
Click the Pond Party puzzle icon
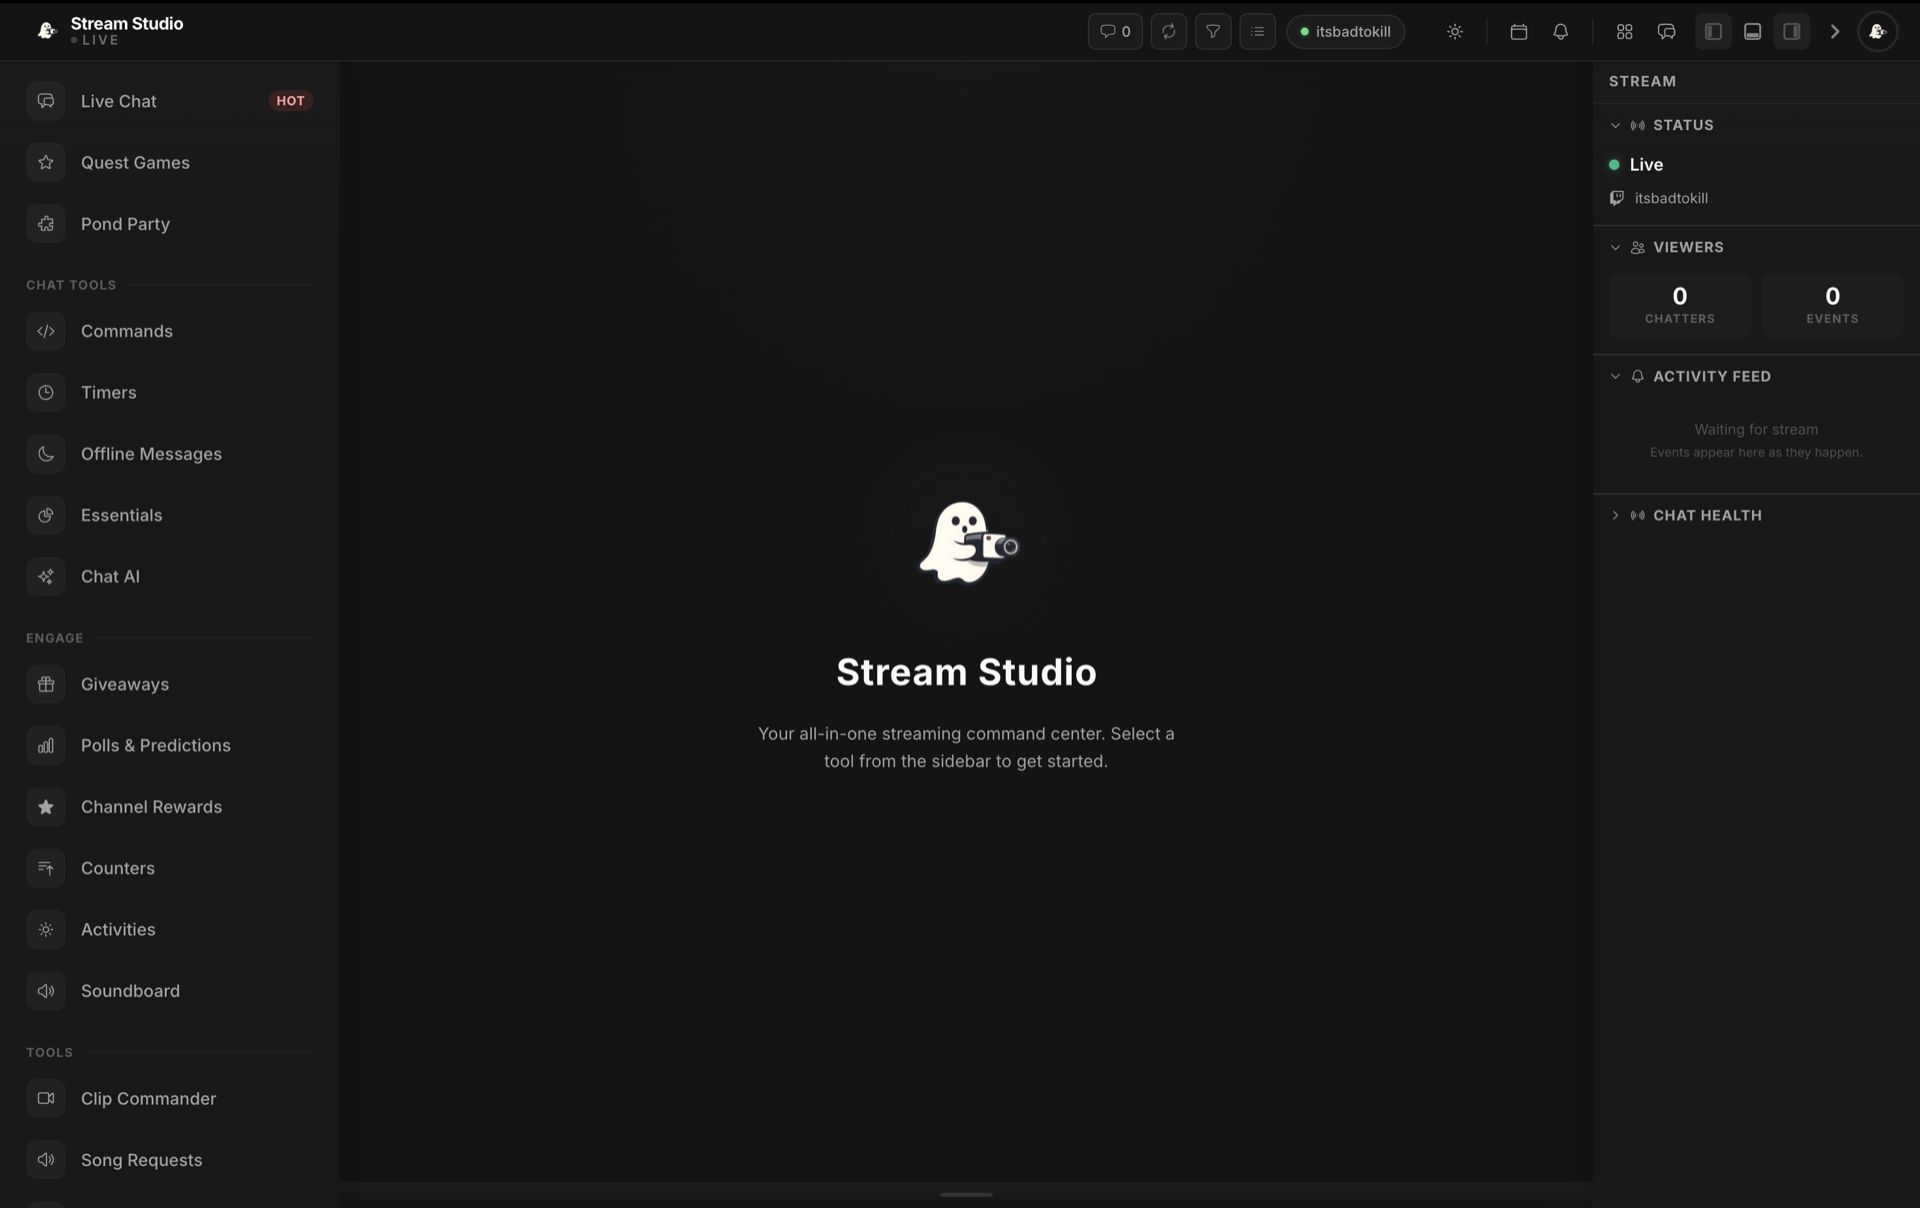click(46, 224)
